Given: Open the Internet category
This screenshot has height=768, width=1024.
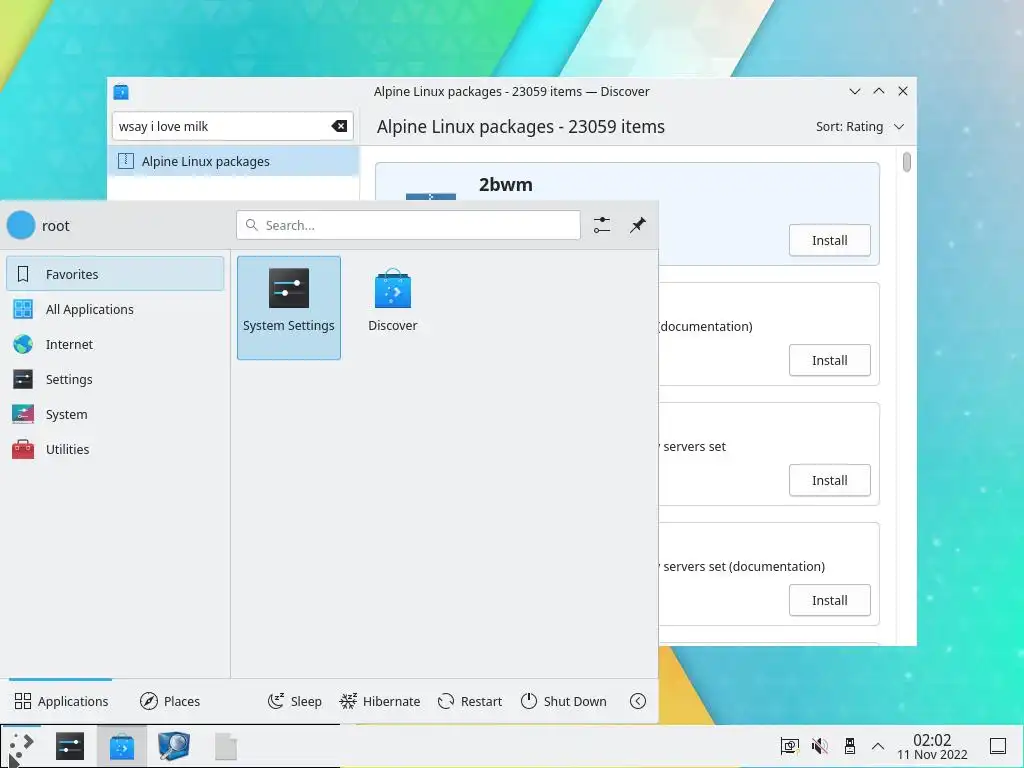Looking at the screenshot, I should (115, 344).
